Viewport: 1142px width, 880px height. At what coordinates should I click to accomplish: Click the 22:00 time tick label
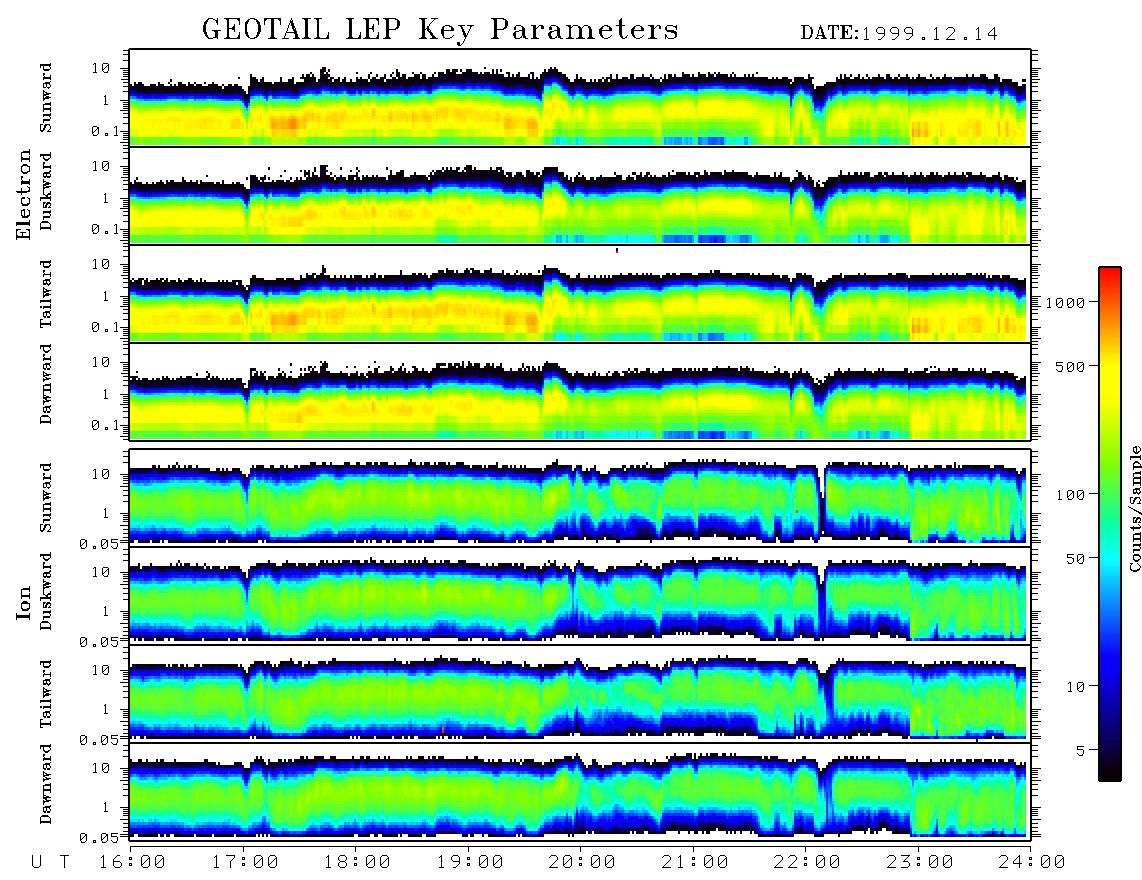pyautogui.click(x=807, y=862)
